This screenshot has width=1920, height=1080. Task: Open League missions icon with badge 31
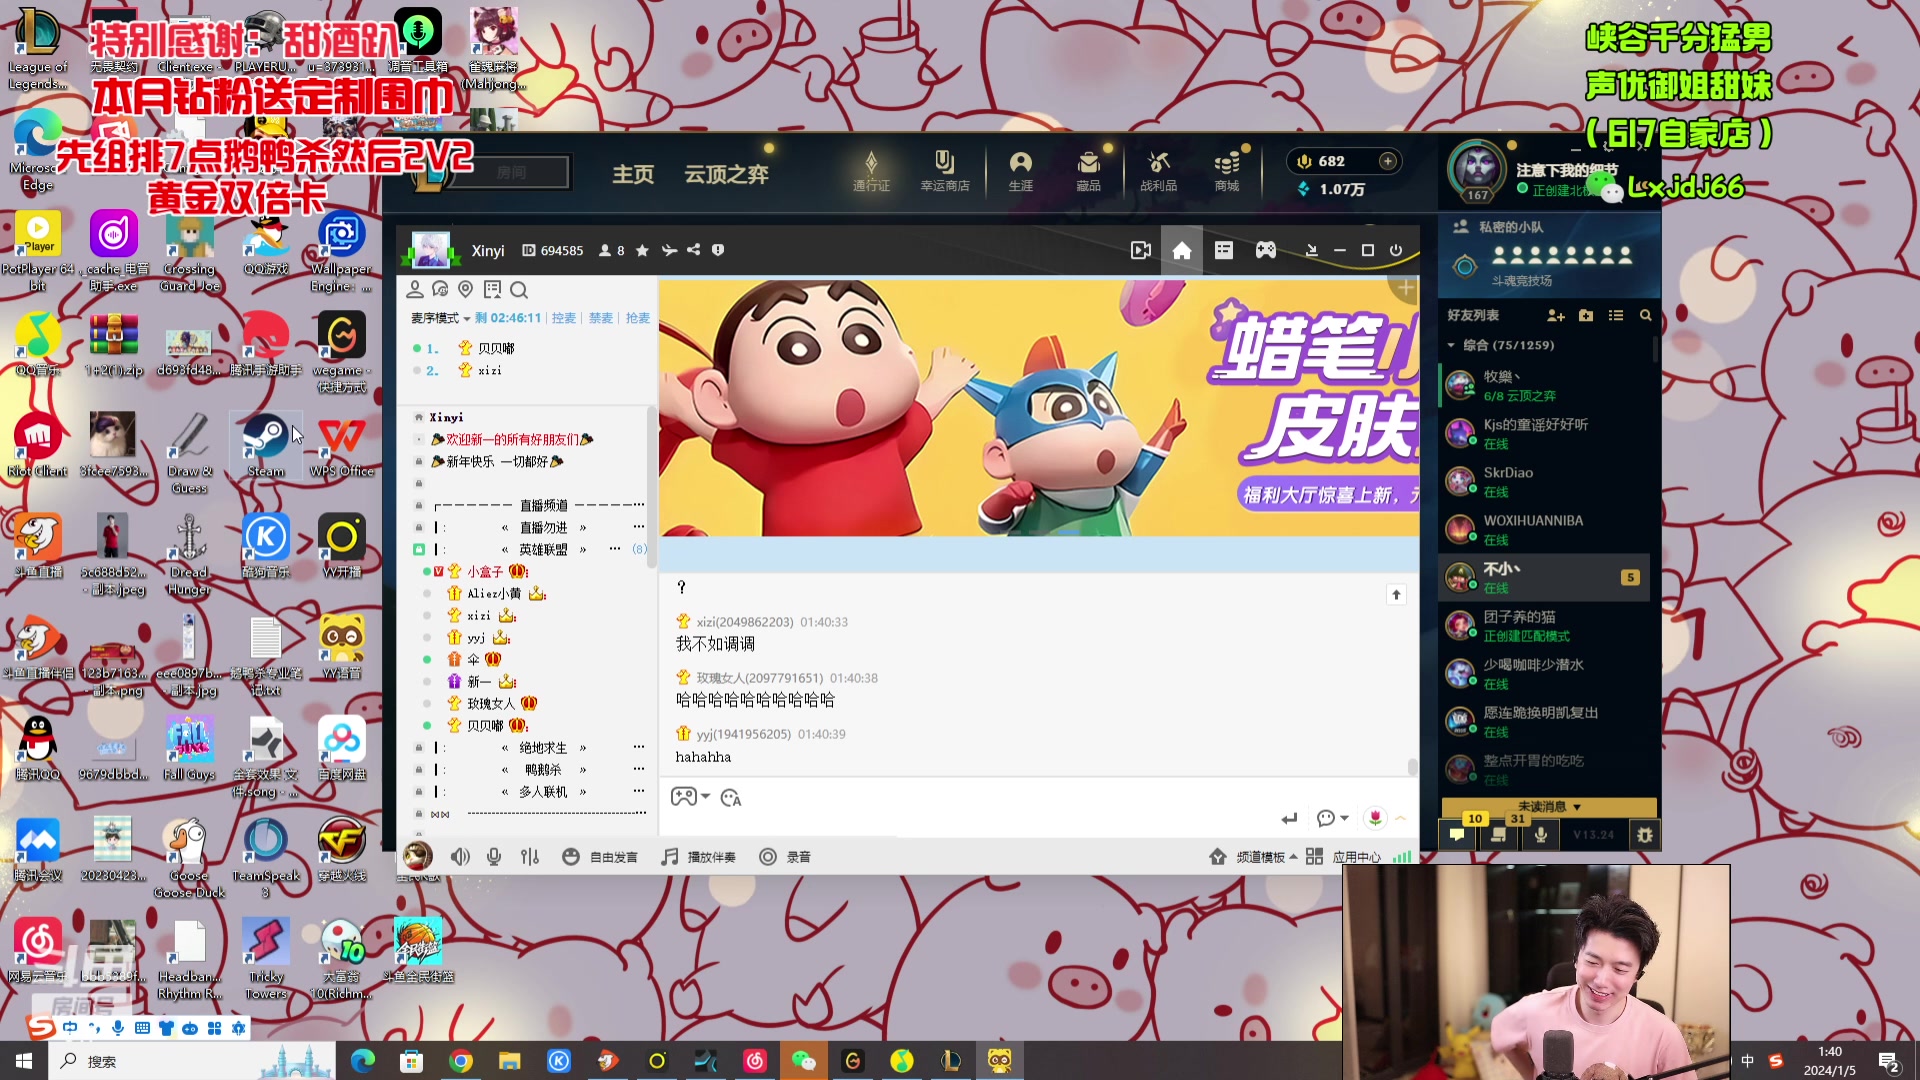coord(1498,833)
